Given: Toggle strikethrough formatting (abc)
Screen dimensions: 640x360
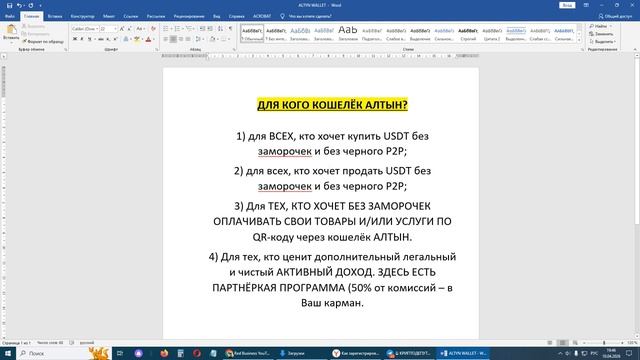Looking at the screenshot, I should pos(101,39).
